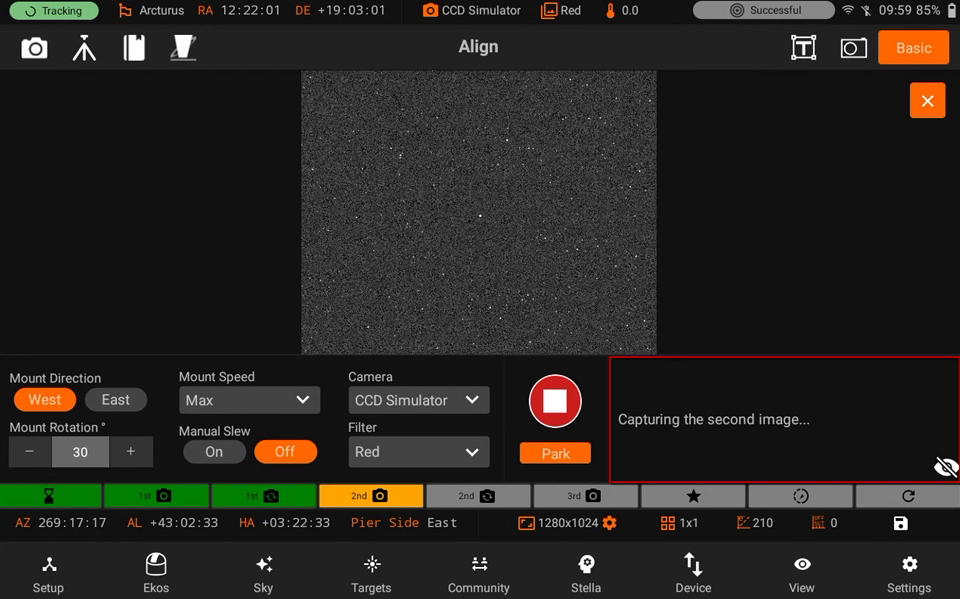Decrease mount rotation with minus
Viewport: 960px width, 599px height.
pos(29,452)
